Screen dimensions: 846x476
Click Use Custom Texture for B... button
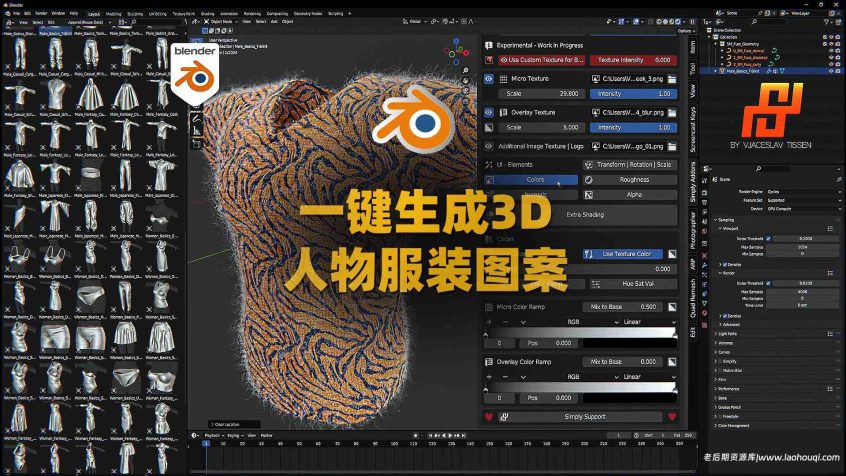542,60
